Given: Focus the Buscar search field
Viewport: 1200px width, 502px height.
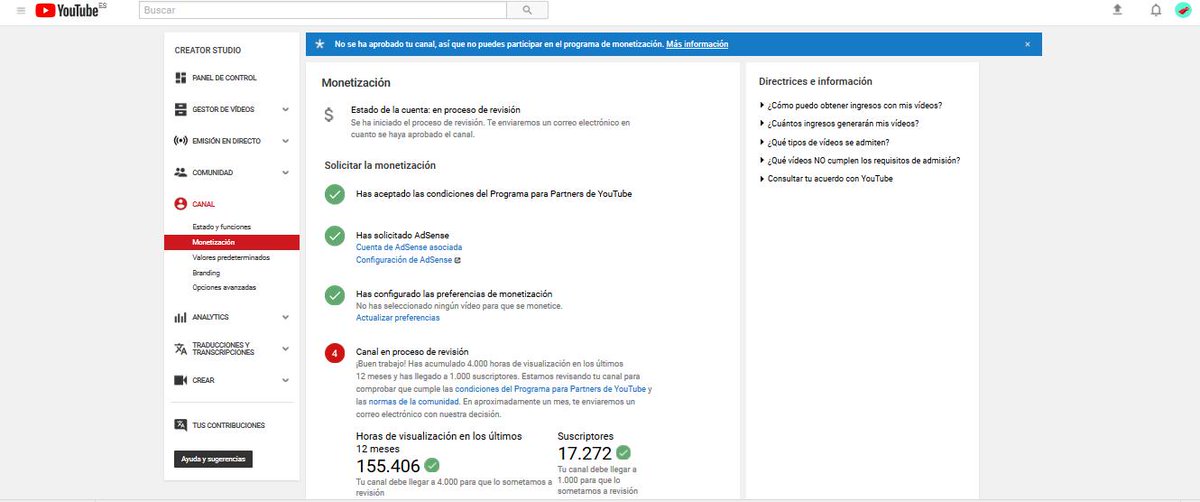Looking at the screenshot, I should (x=323, y=10).
